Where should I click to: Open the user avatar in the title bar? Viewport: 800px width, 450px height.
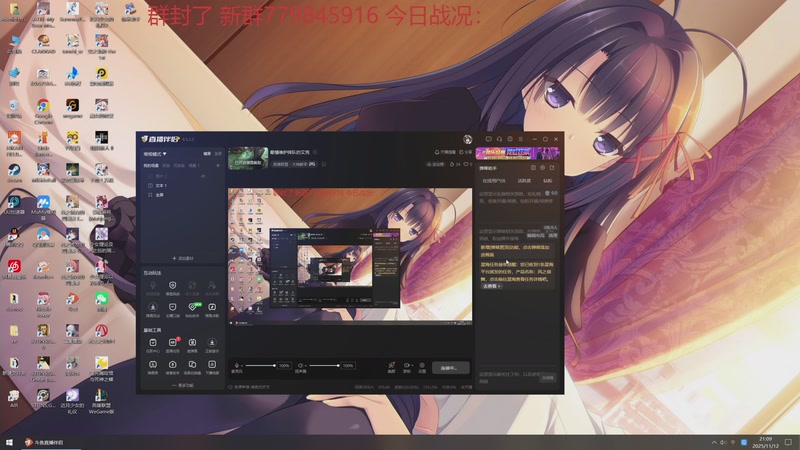pos(467,139)
